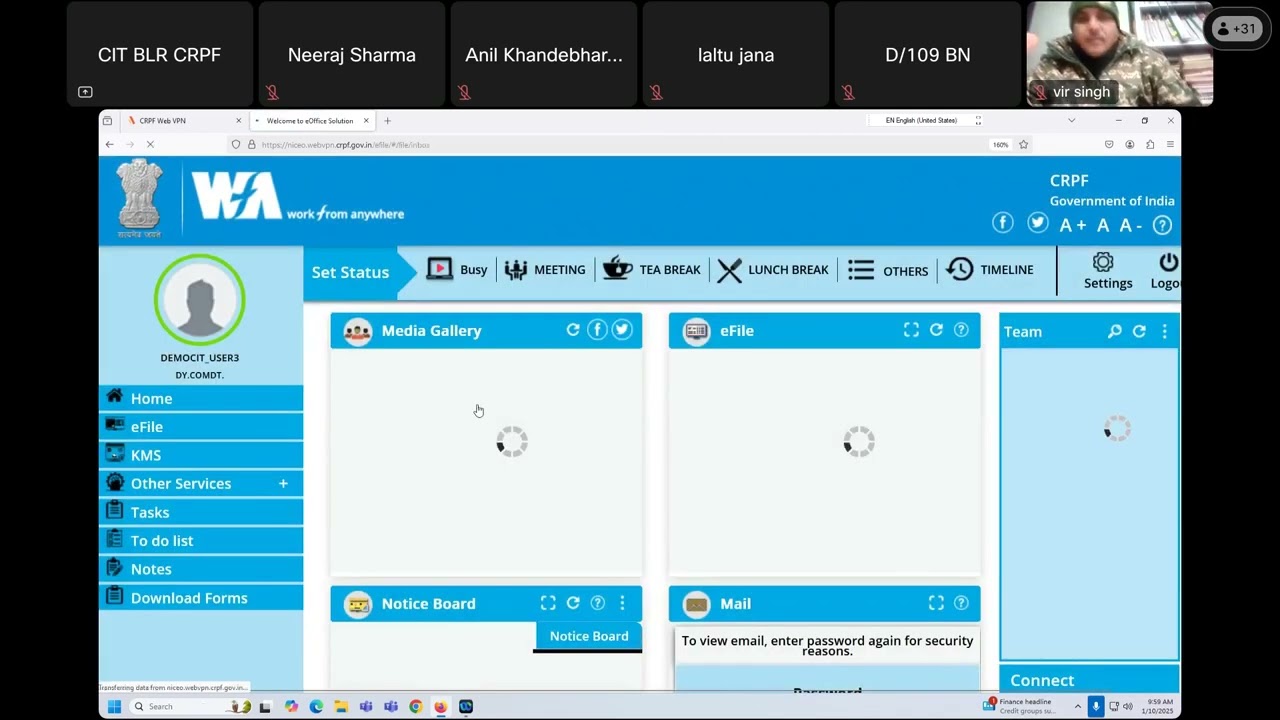Set status to MEETING
Image resolution: width=1280 pixels, height=720 pixels.
545,270
